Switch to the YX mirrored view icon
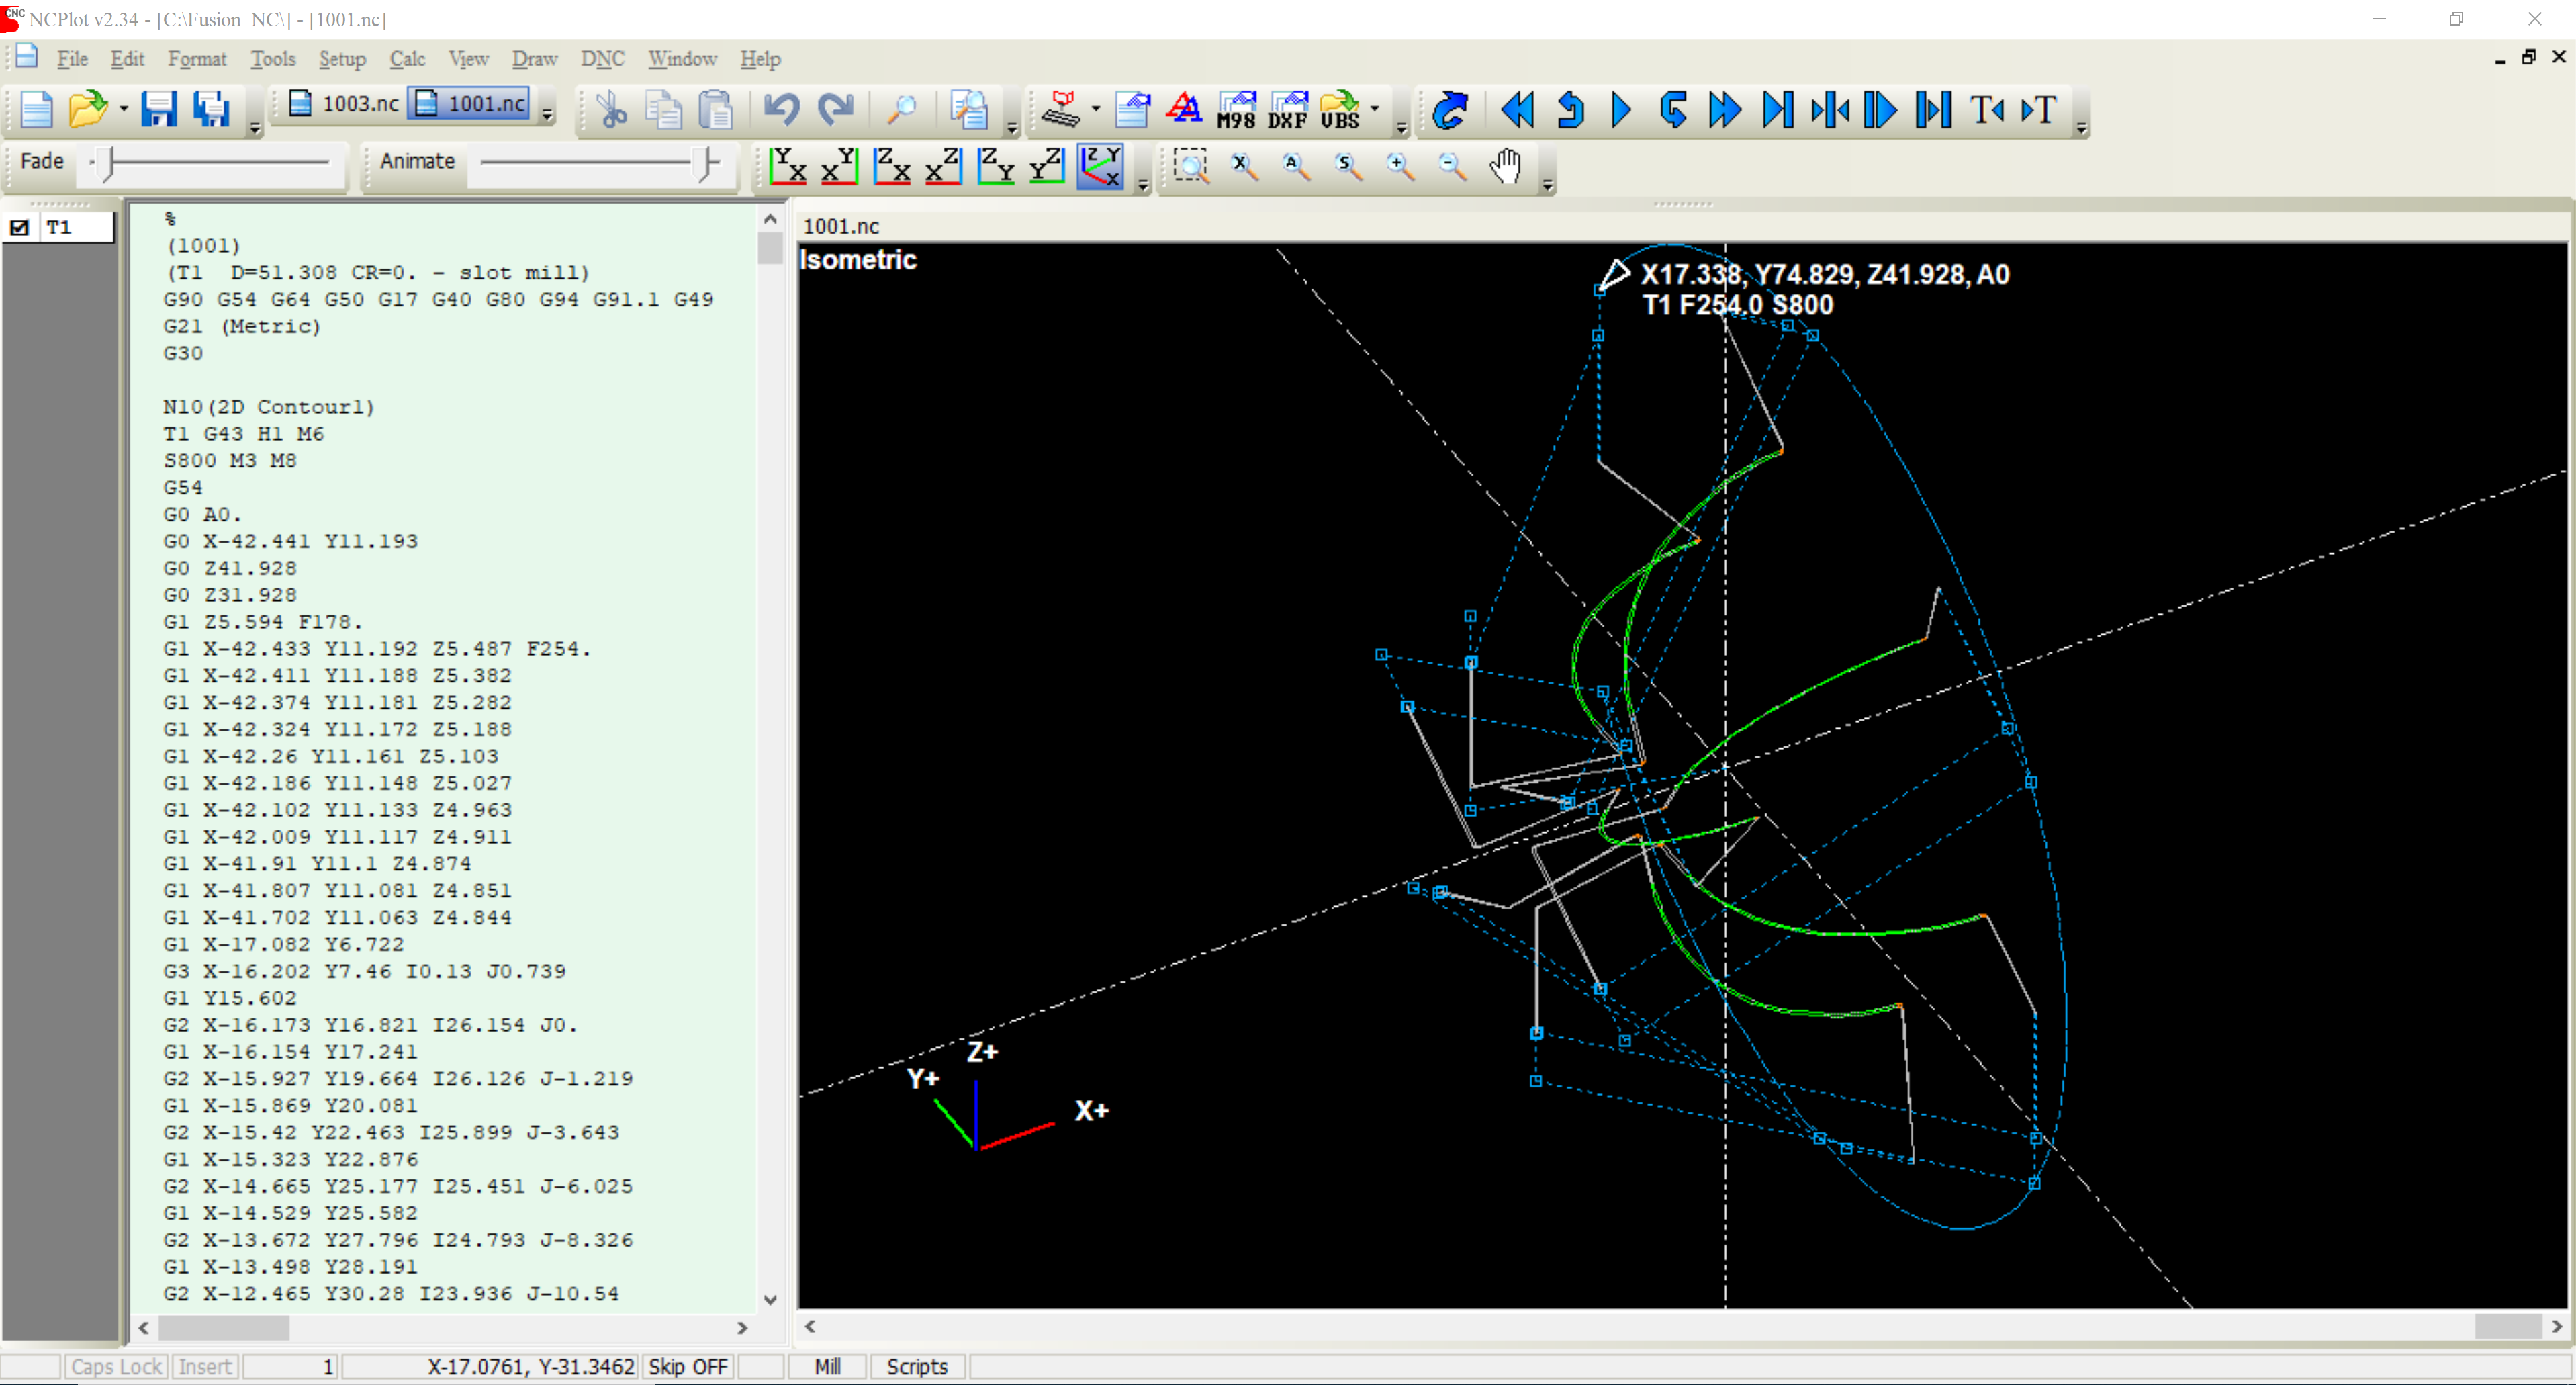 pyautogui.click(x=840, y=166)
